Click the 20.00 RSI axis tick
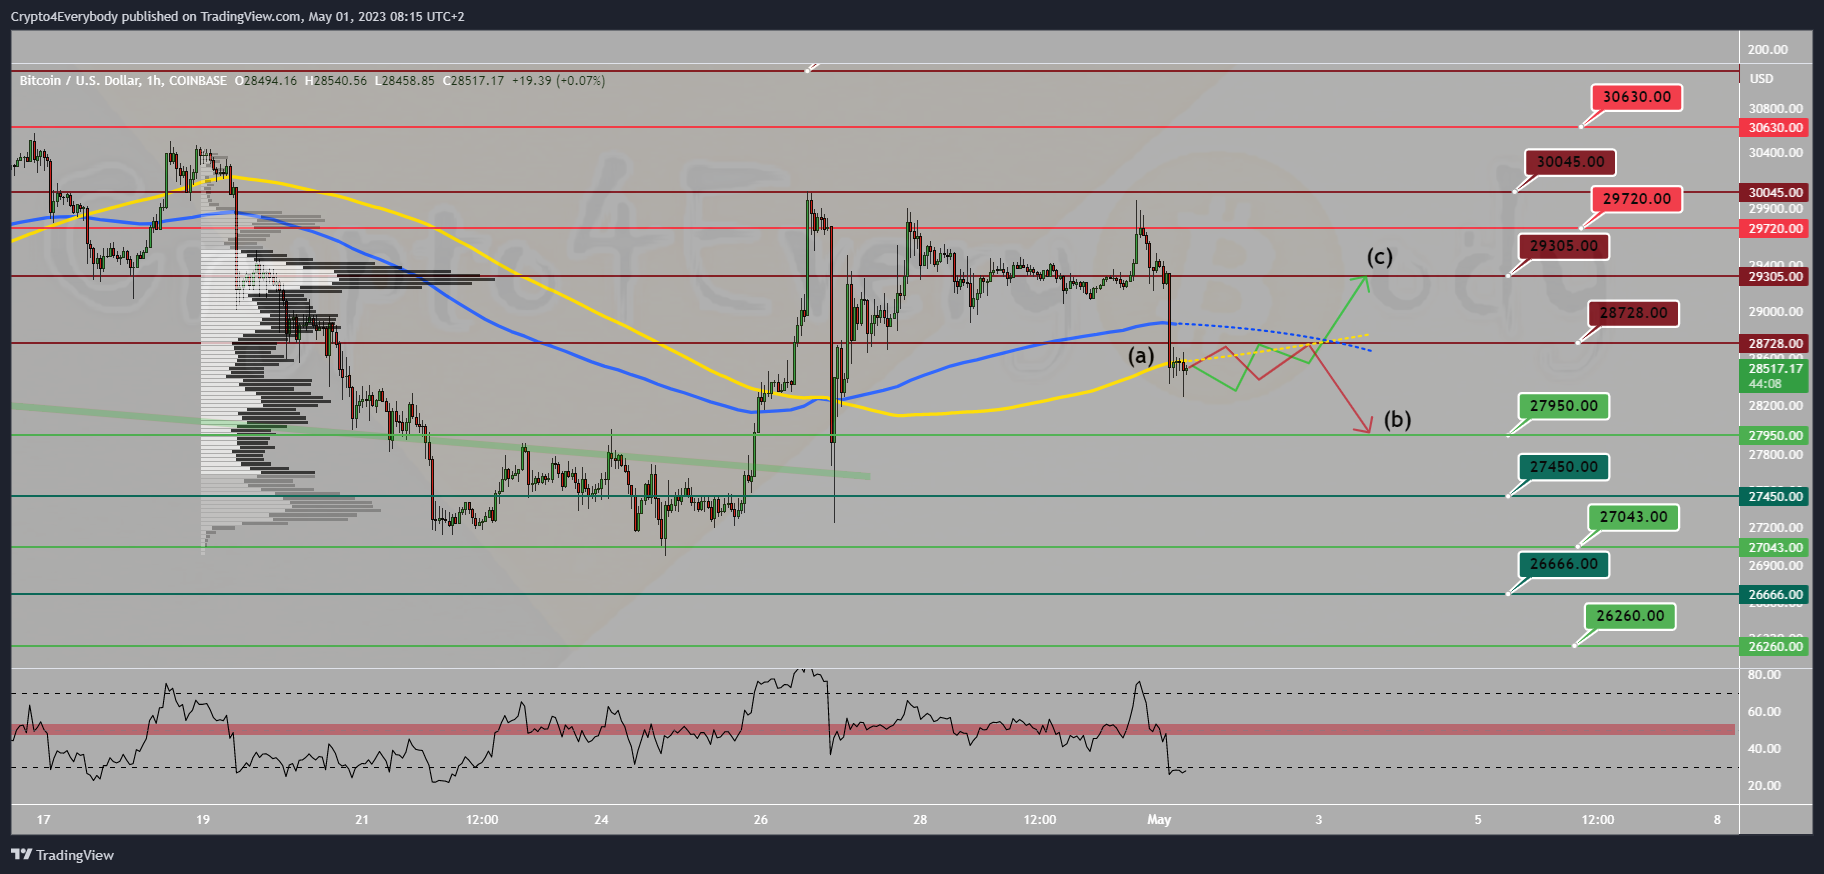Viewport: 1824px width, 874px height. [x=1764, y=786]
